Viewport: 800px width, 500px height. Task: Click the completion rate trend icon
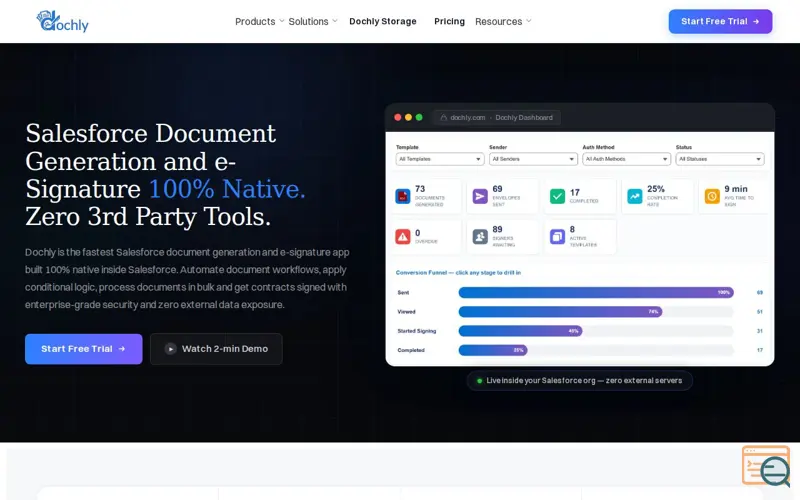635,196
